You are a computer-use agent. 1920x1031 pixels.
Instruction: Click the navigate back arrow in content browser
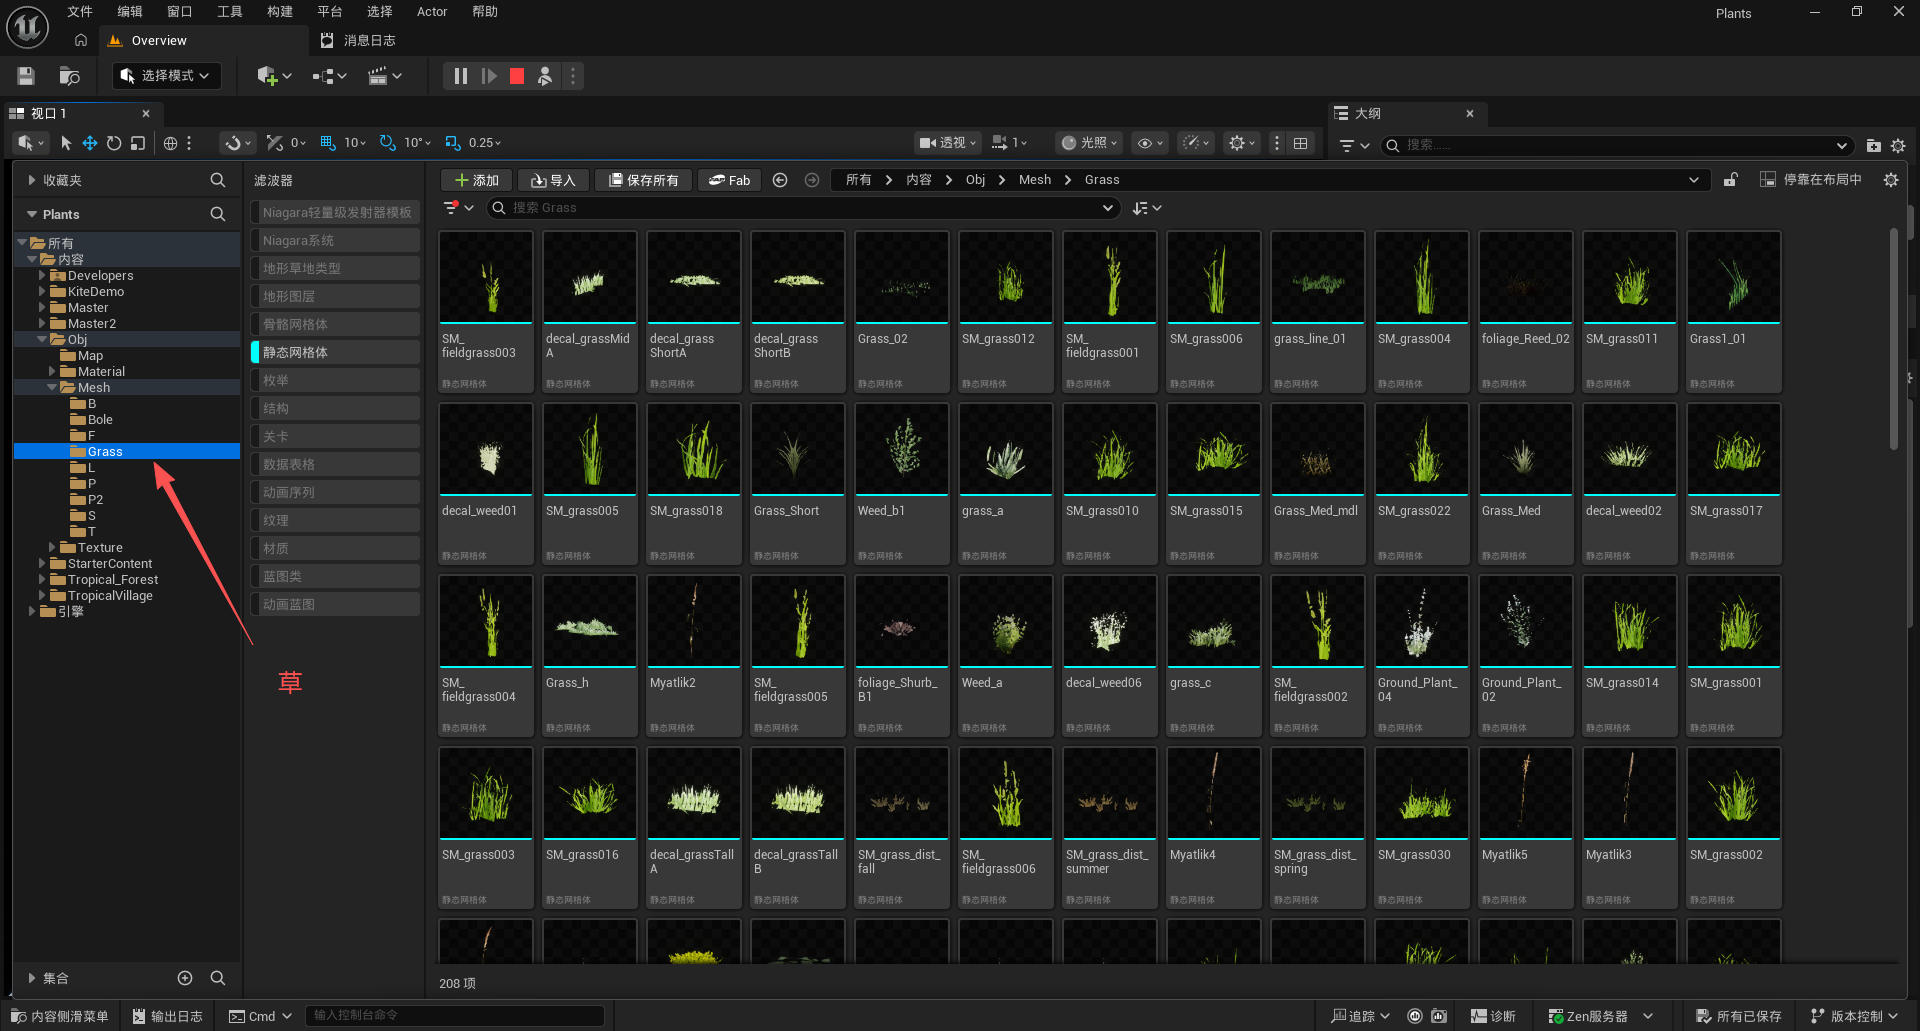coord(780,180)
